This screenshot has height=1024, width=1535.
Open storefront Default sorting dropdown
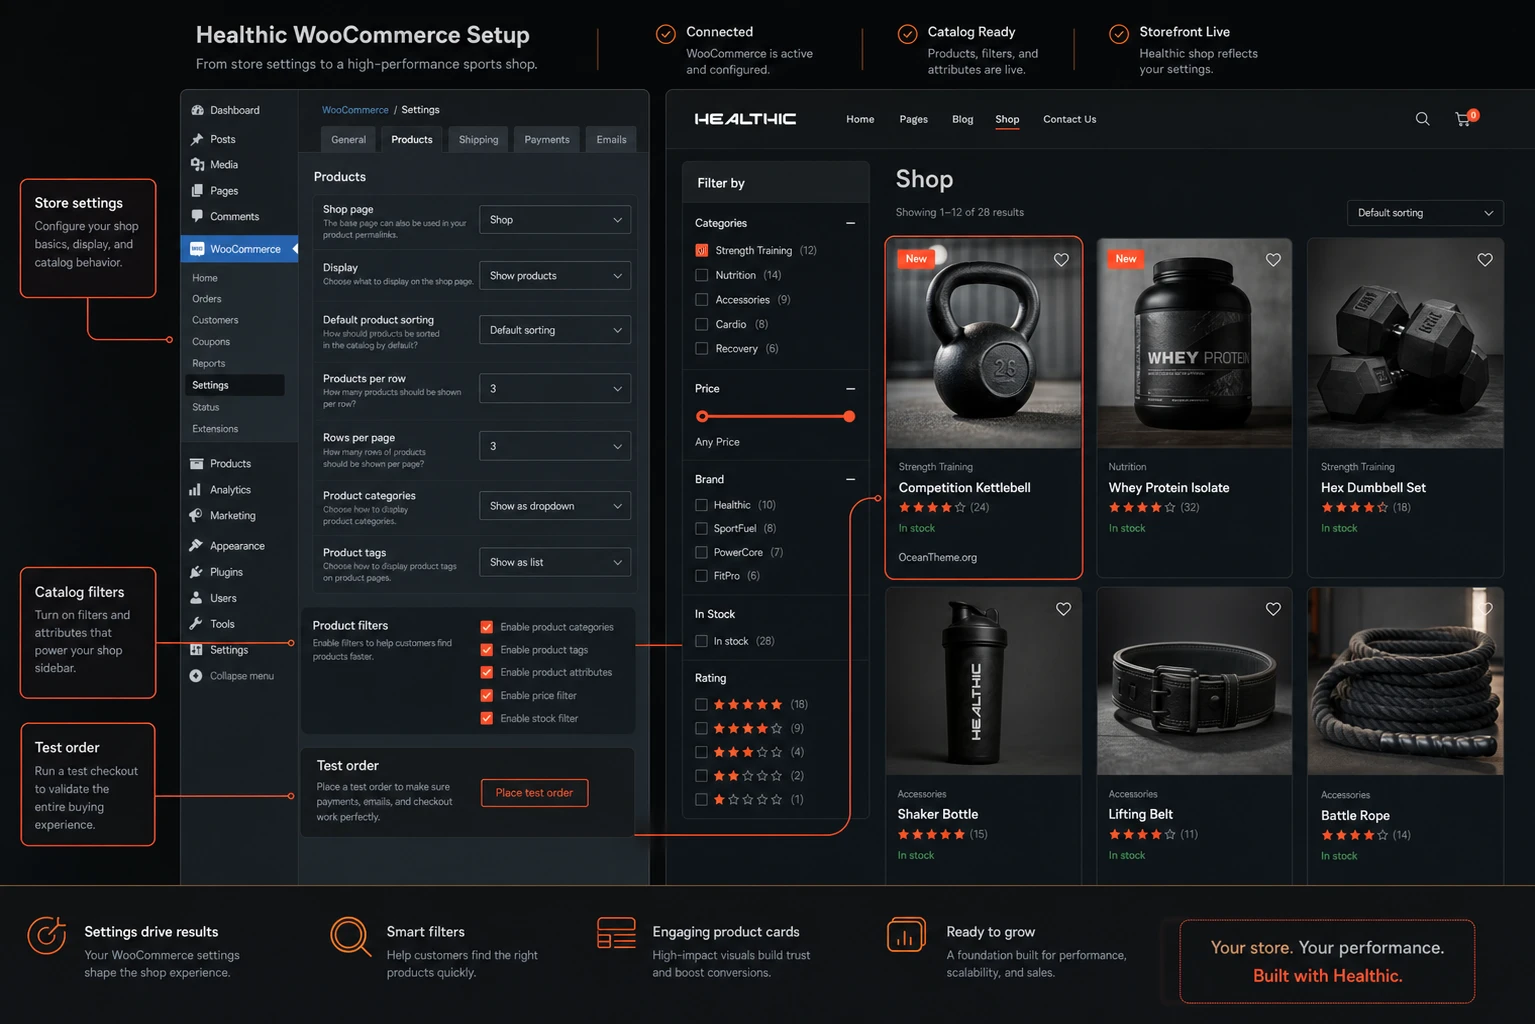(x=1425, y=213)
